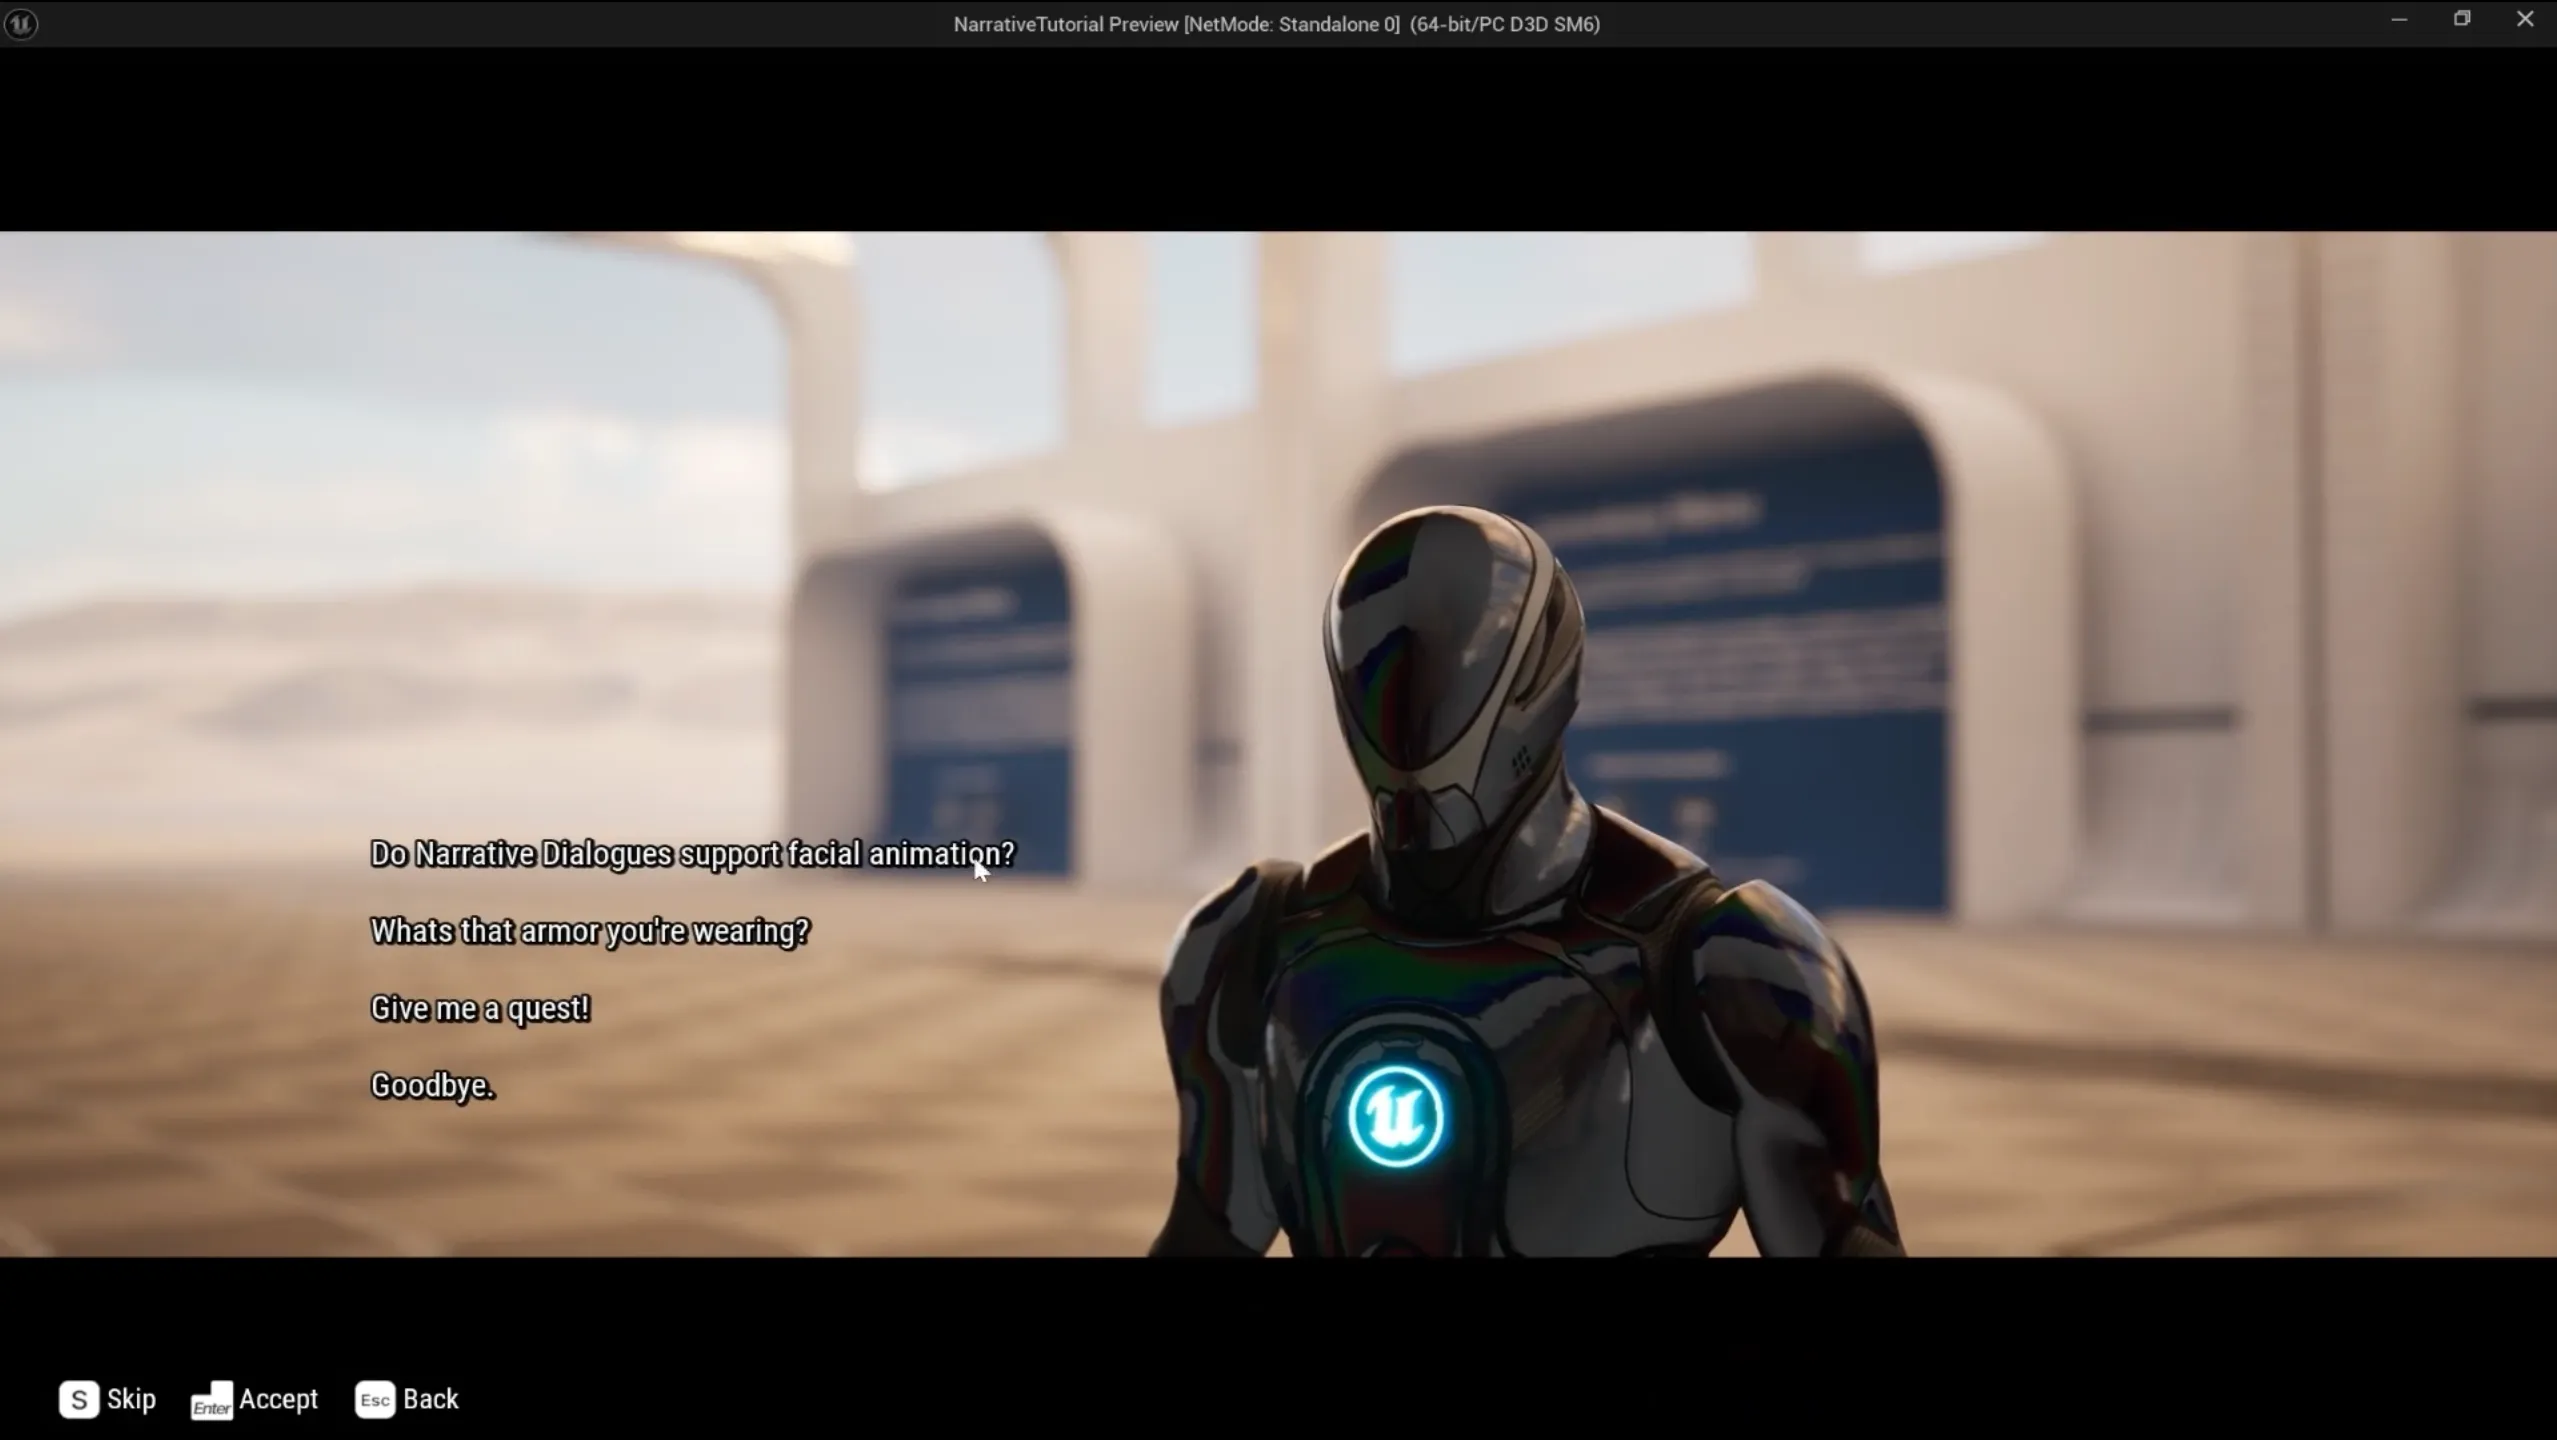Click the S key Skip icon
Image resolution: width=2557 pixels, height=1440 pixels.
79,1399
